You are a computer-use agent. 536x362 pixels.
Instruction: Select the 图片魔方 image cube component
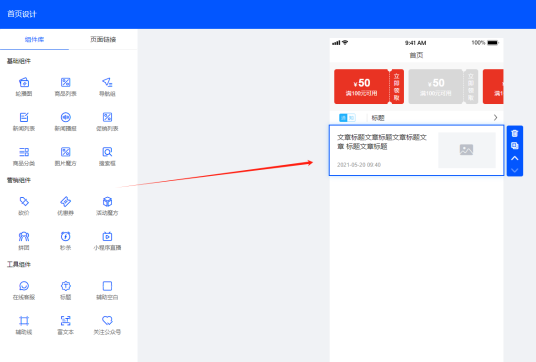[x=66, y=152]
